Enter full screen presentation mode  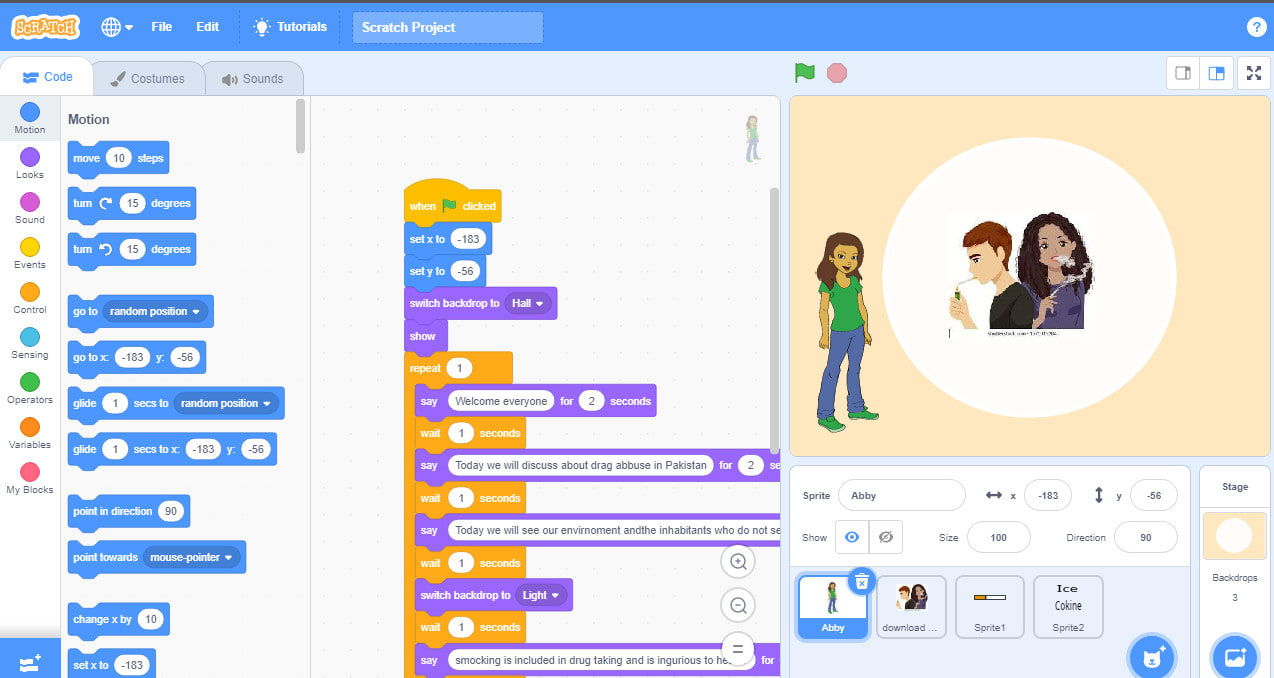(1254, 72)
